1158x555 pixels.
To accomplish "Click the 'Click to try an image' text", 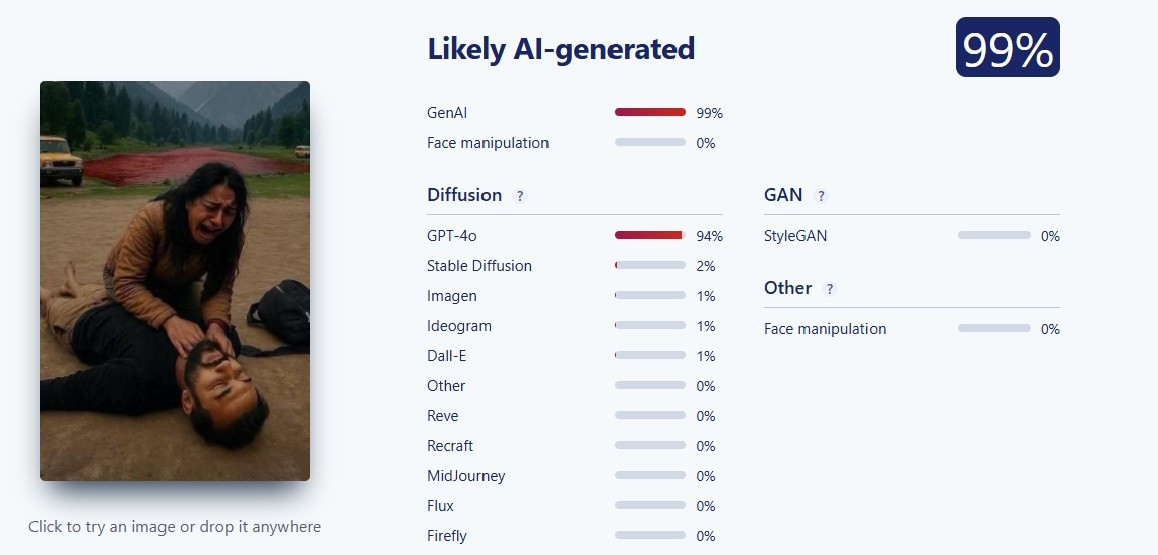I will coord(174,527).
